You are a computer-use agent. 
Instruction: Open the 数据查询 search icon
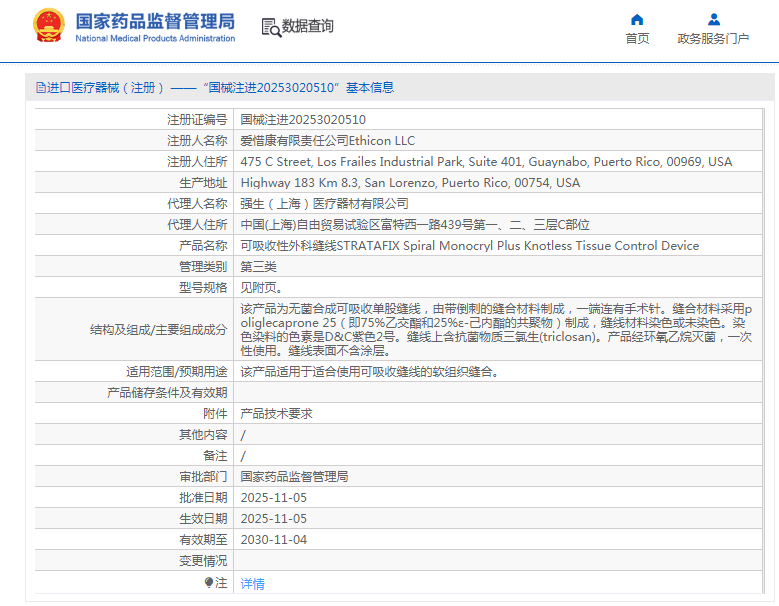[x=271, y=27]
